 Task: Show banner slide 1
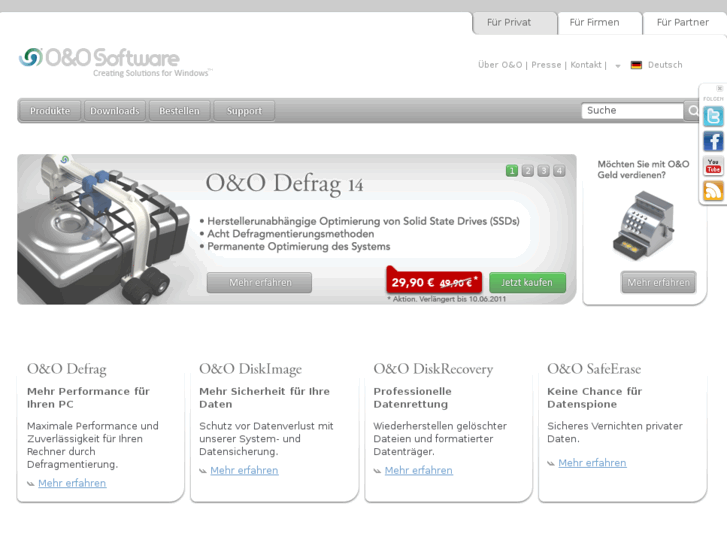click(512, 171)
